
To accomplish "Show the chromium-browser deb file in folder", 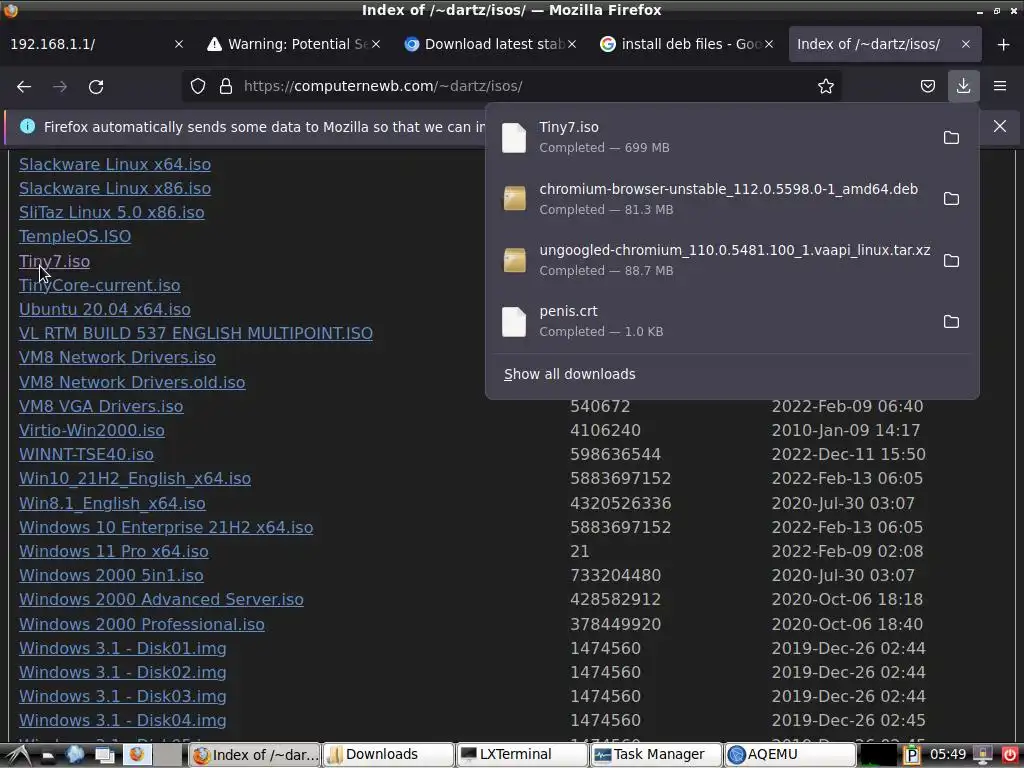I will [x=951, y=199].
